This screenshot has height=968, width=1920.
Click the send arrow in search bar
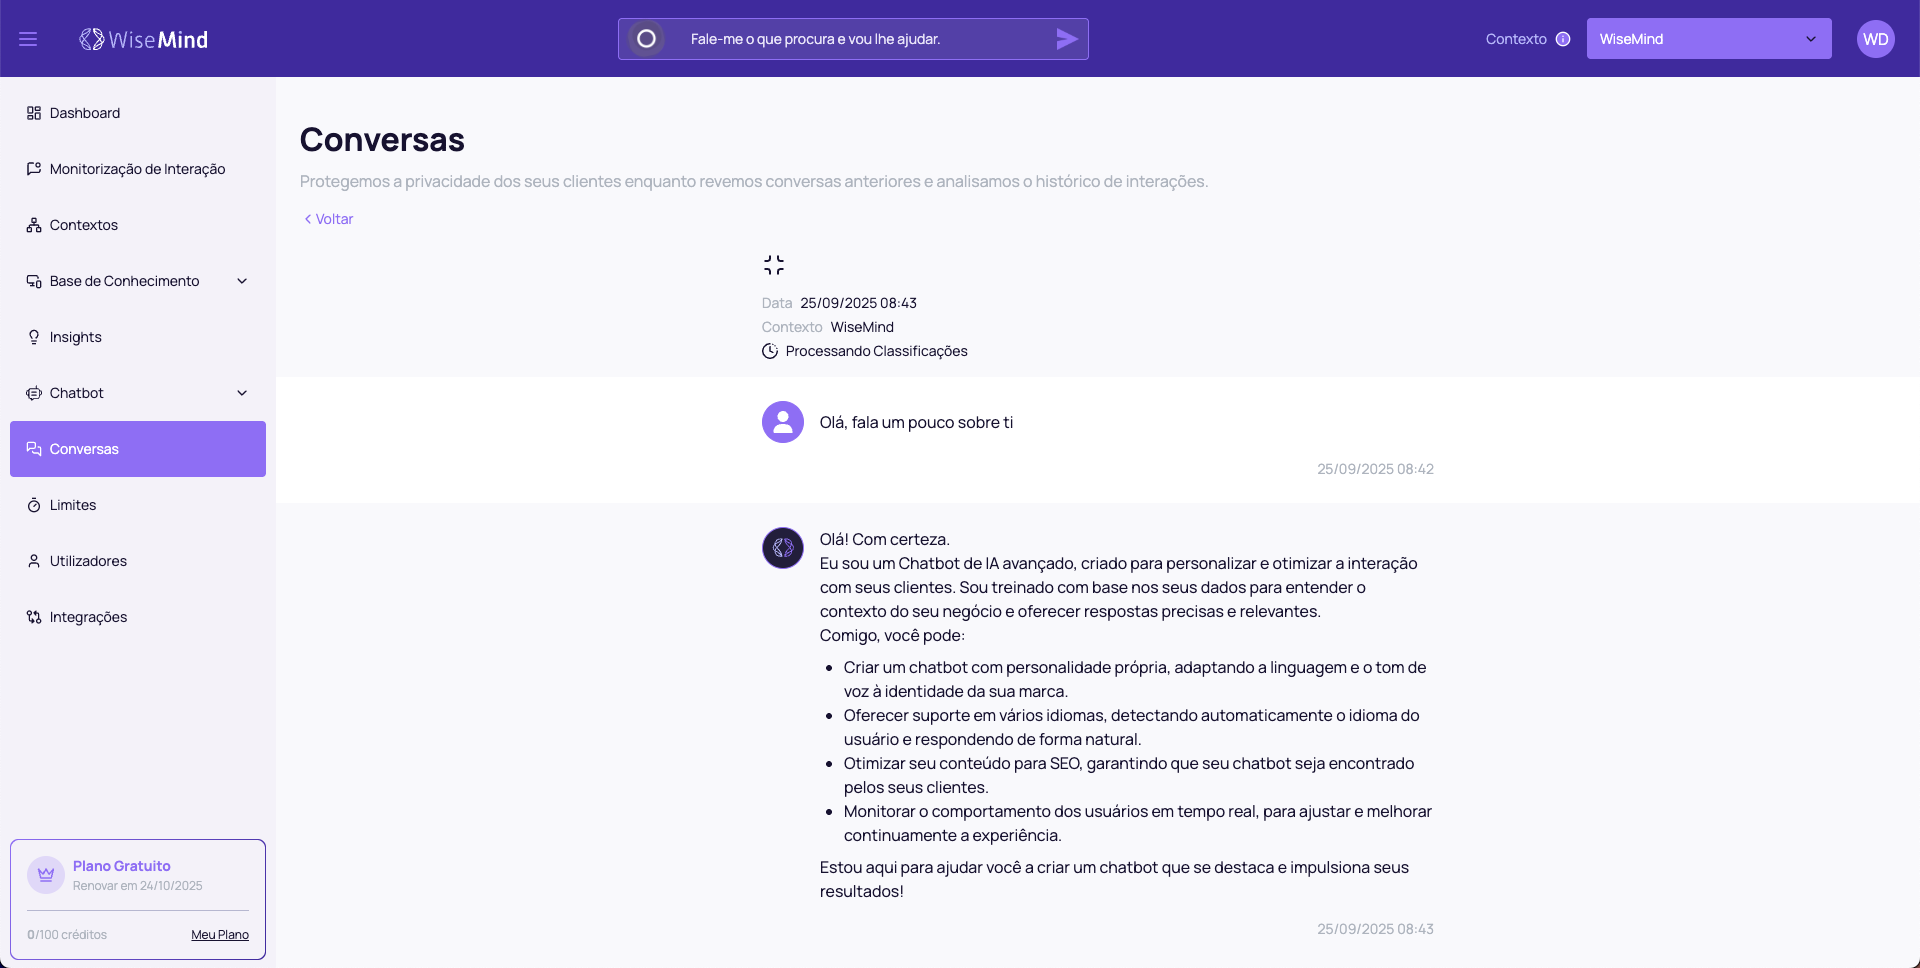tap(1066, 39)
